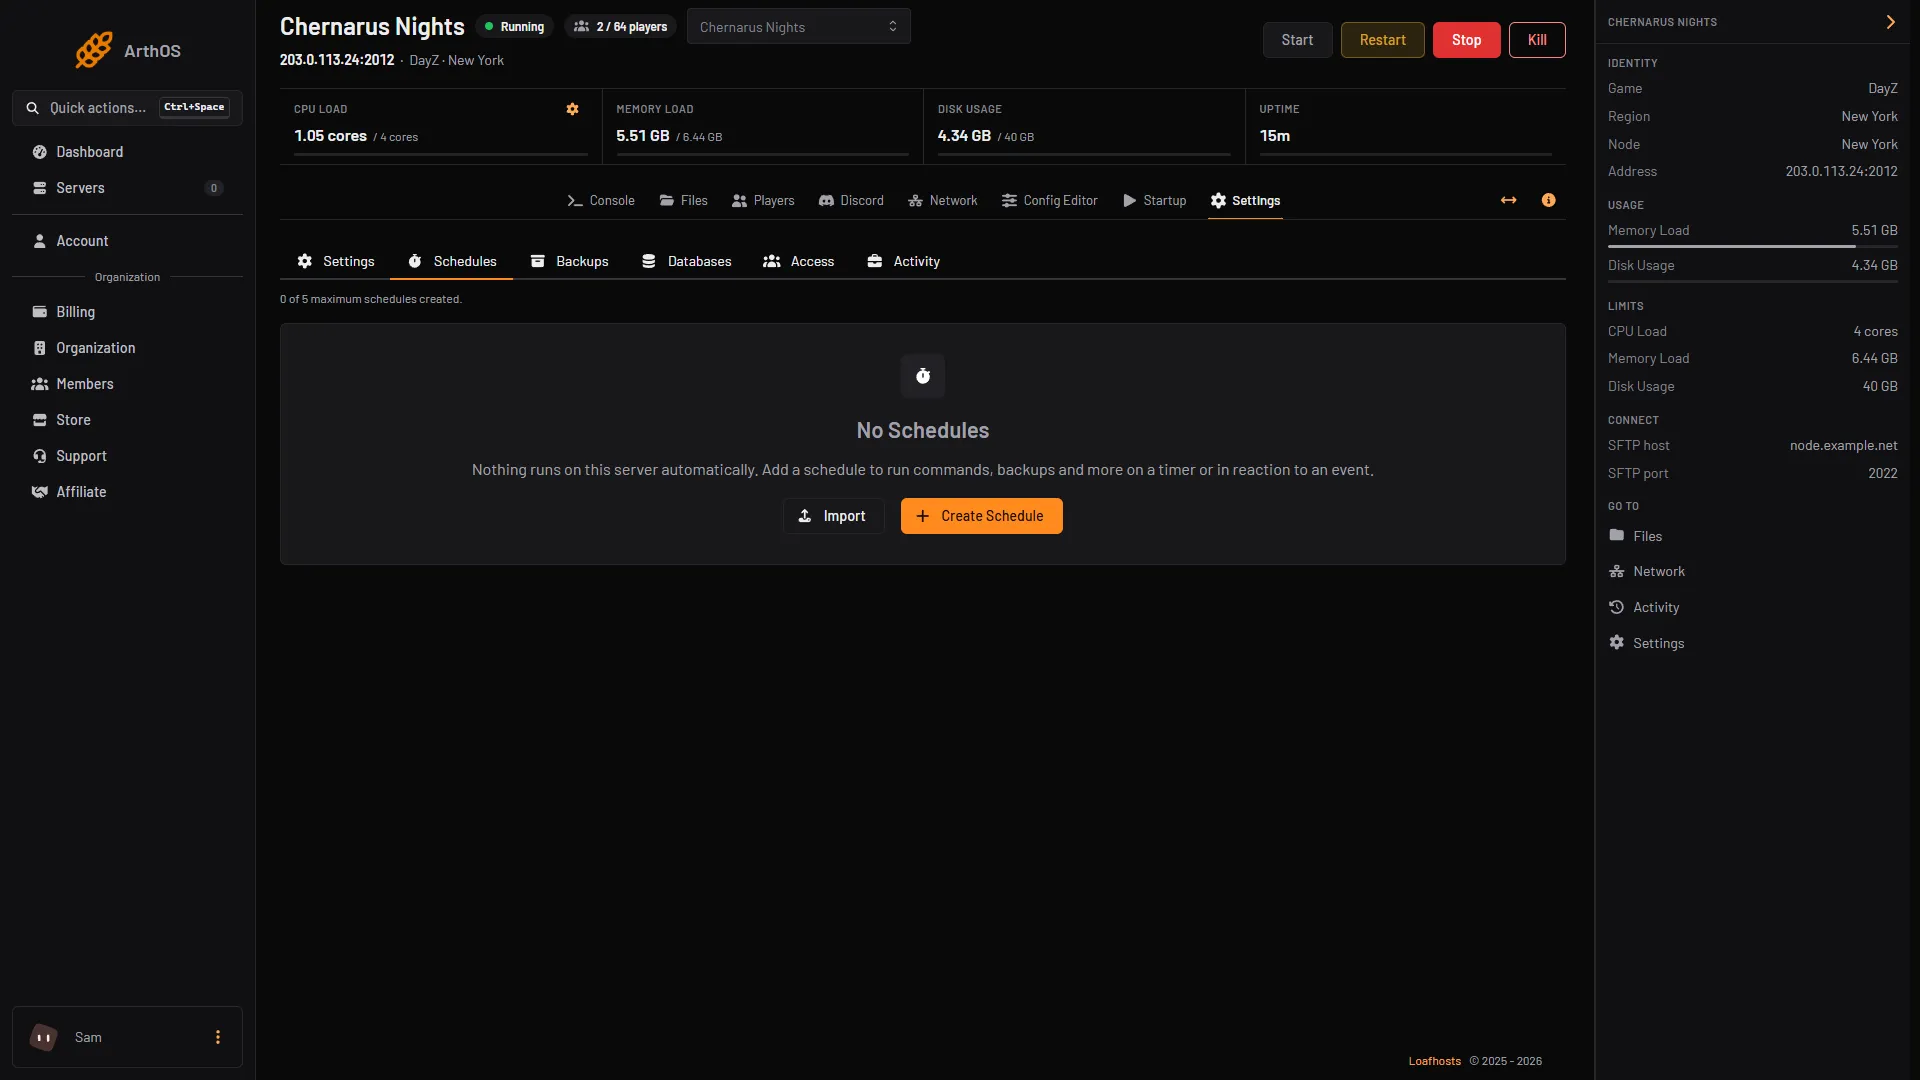Open the Chernarus Nights server selector dropdown

pos(798,27)
